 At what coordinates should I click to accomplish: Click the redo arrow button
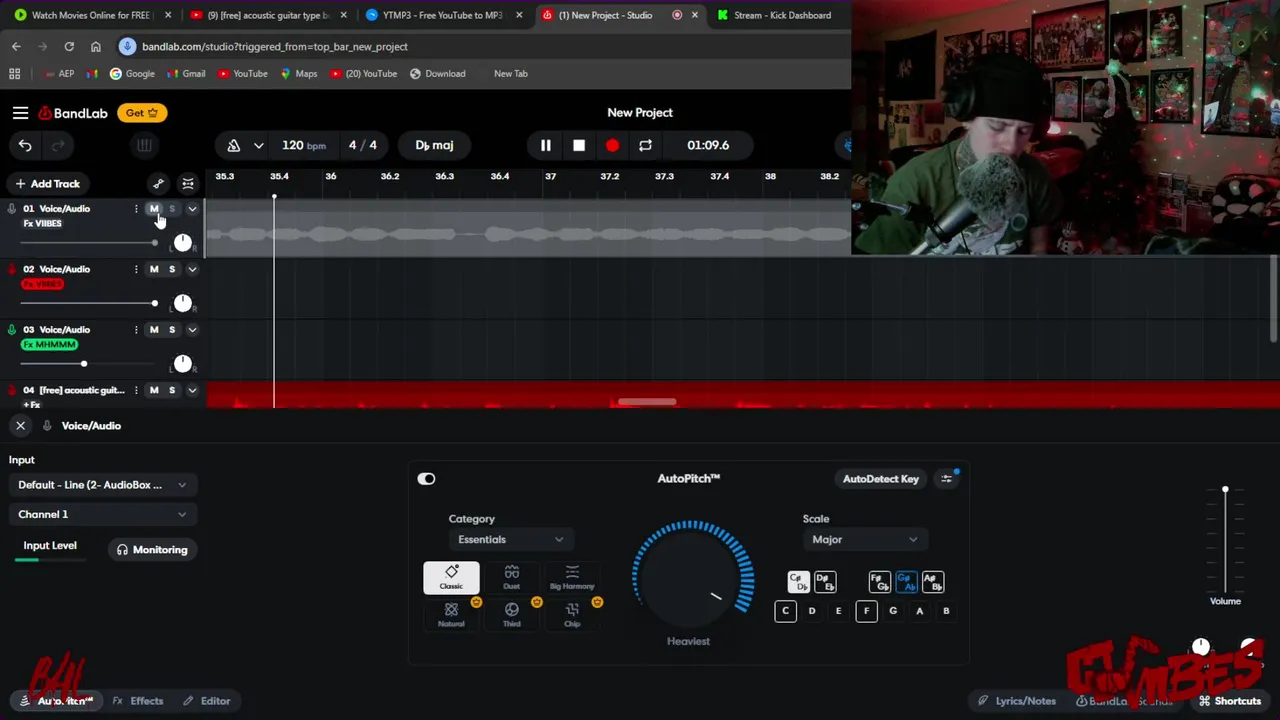[58, 146]
